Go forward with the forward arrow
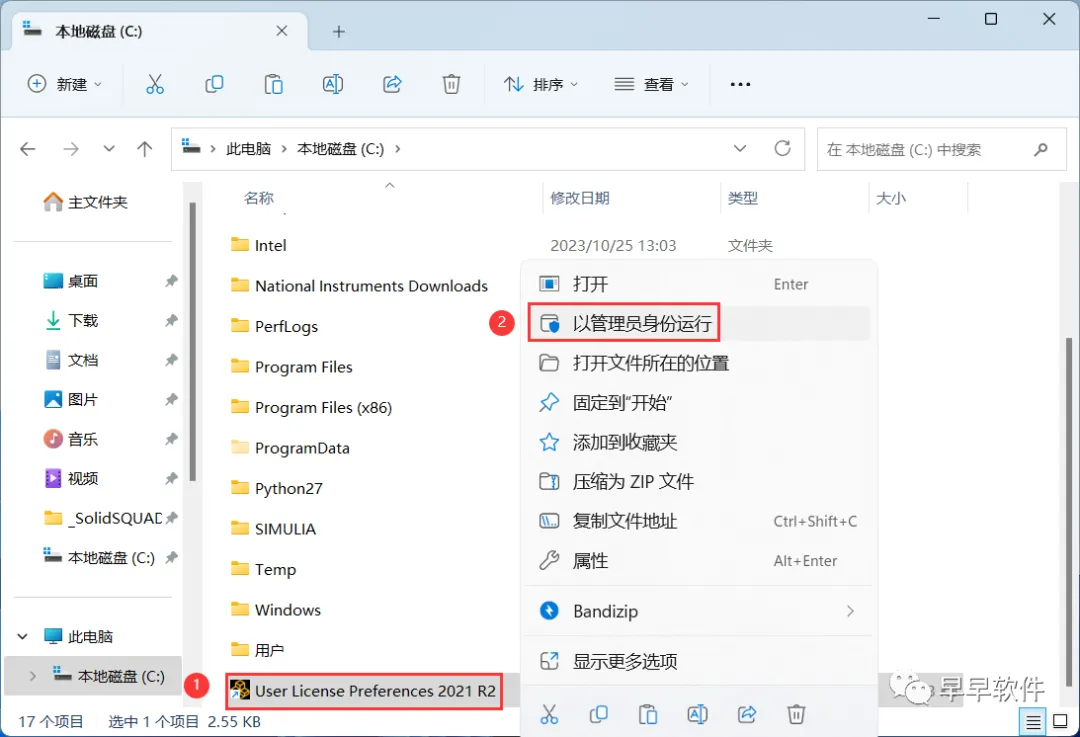 71,149
